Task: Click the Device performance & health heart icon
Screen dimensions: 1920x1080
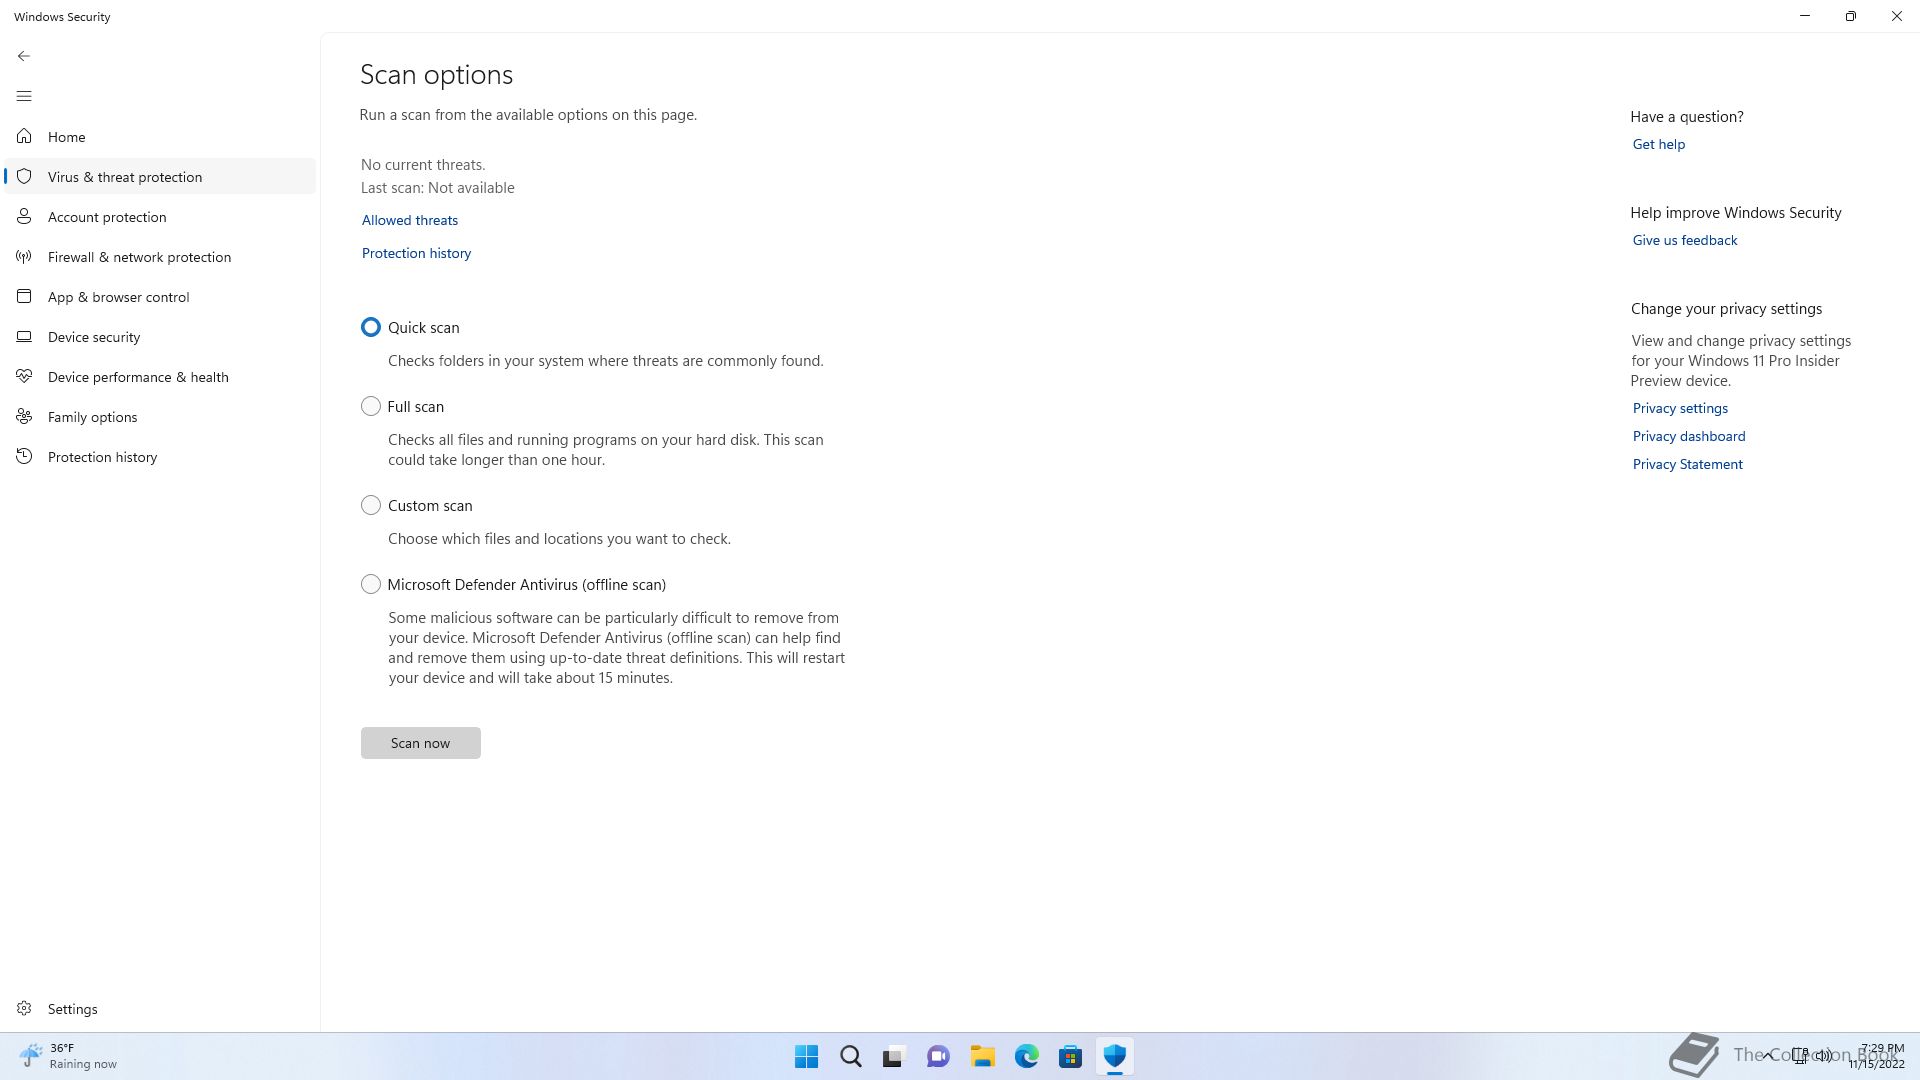Action: (24, 376)
